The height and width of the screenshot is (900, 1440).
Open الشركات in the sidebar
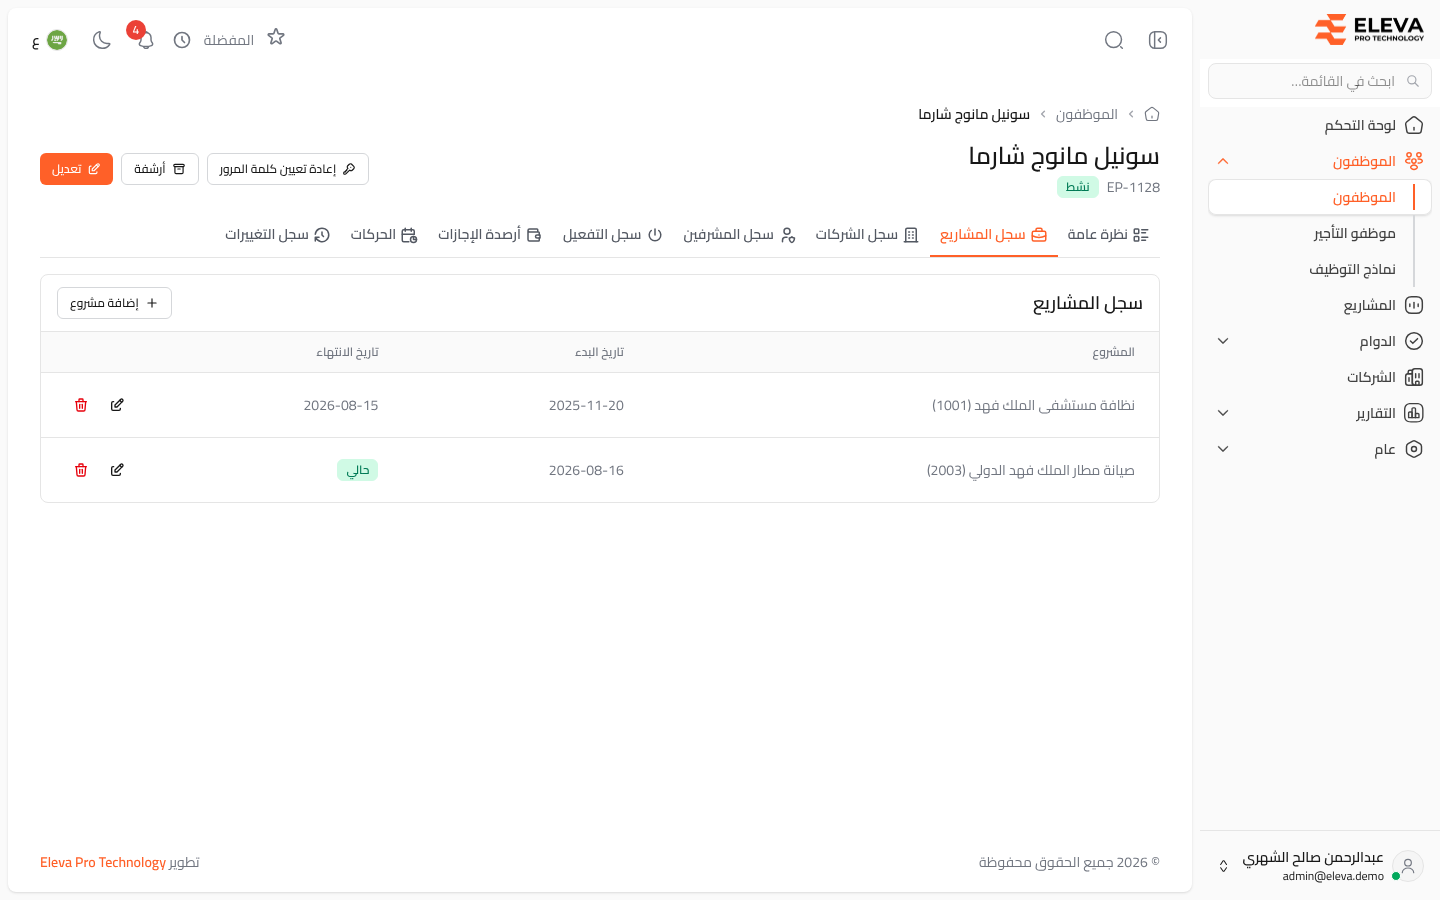point(1320,377)
